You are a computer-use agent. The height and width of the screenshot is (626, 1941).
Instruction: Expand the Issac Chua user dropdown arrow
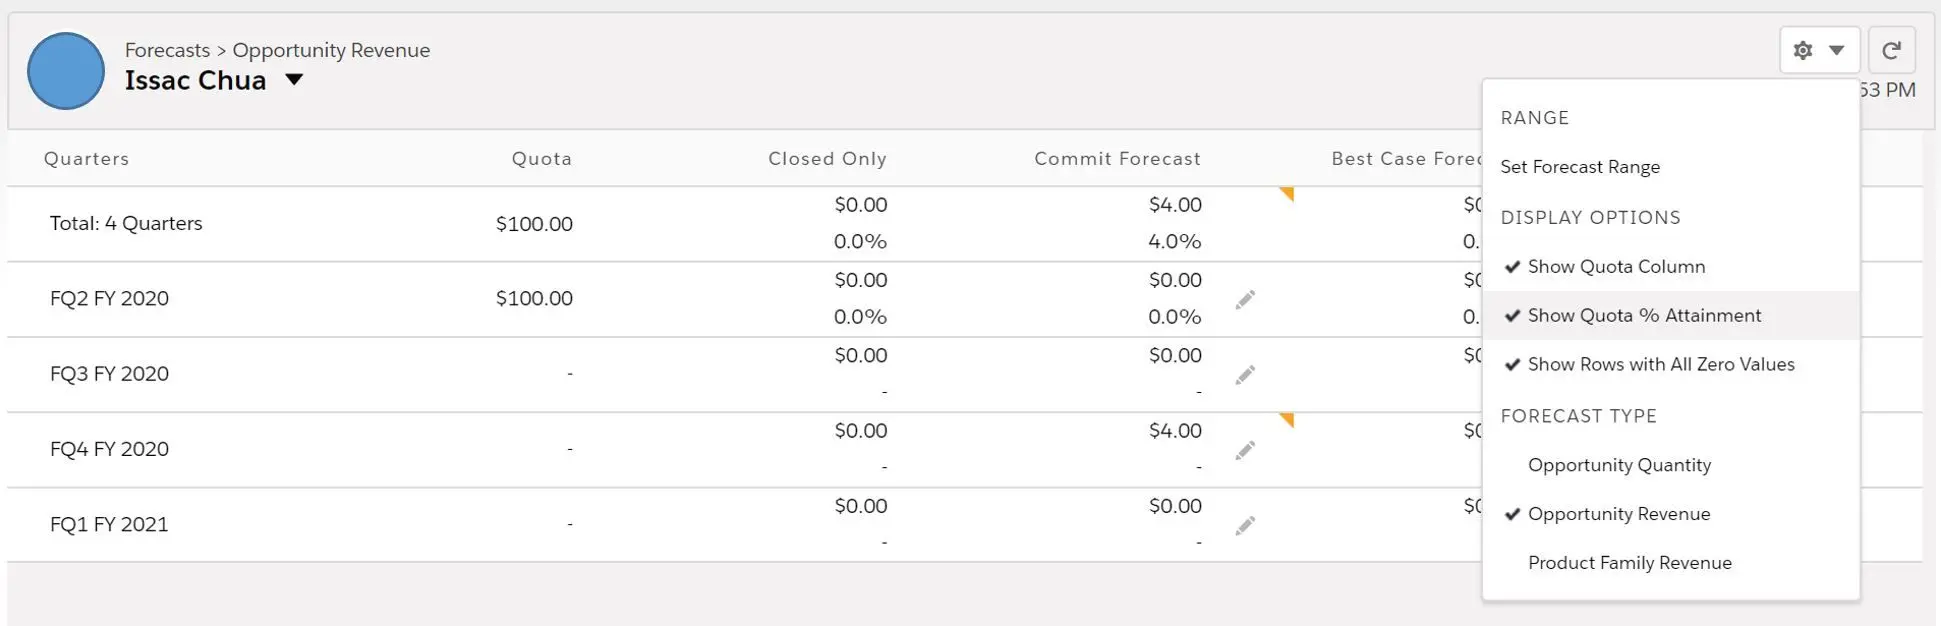coord(294,80)
